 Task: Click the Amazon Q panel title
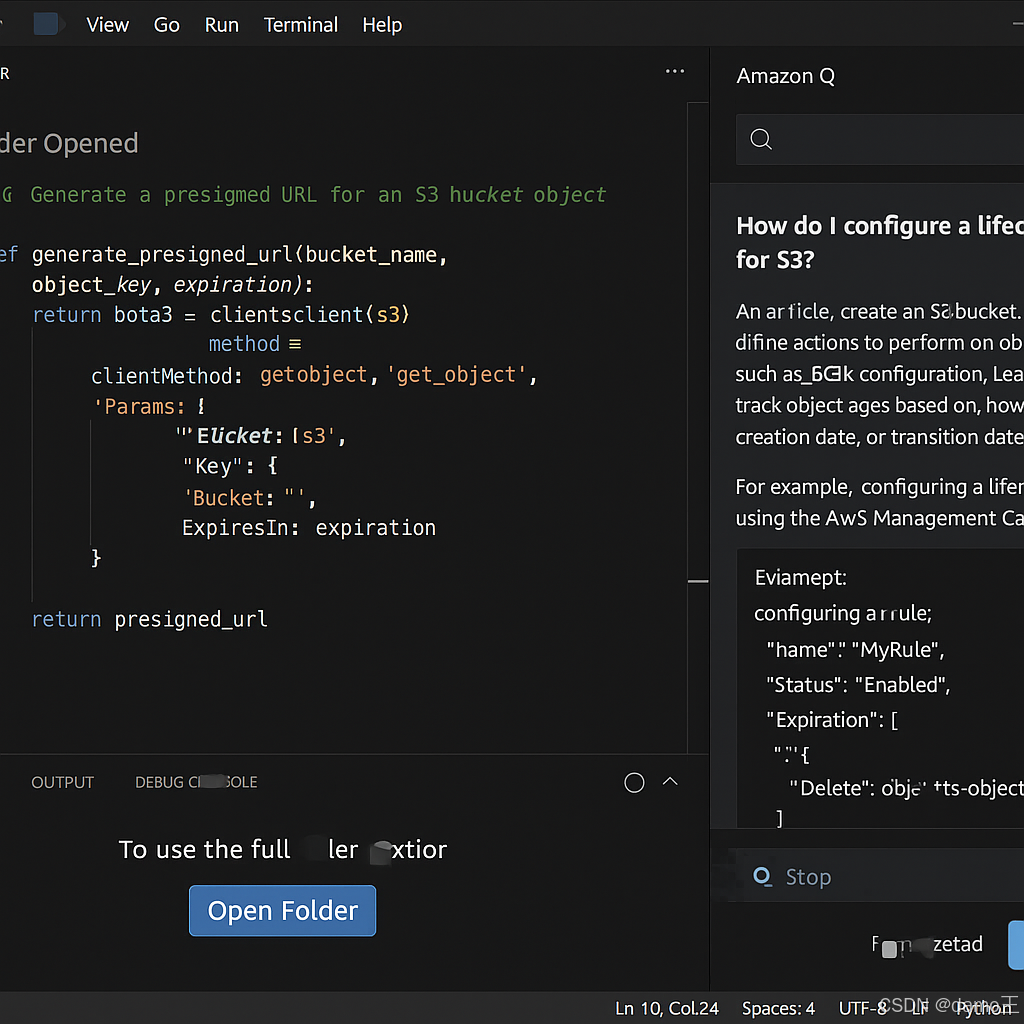[x=786, y=76]
